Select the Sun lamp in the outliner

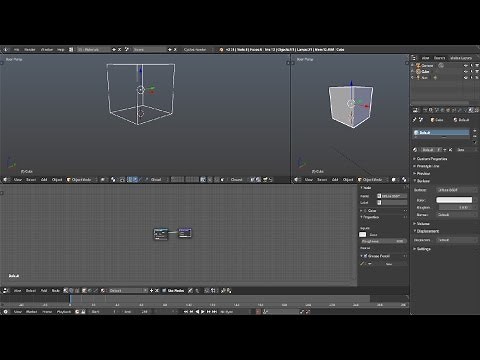[x=424, y=78]
